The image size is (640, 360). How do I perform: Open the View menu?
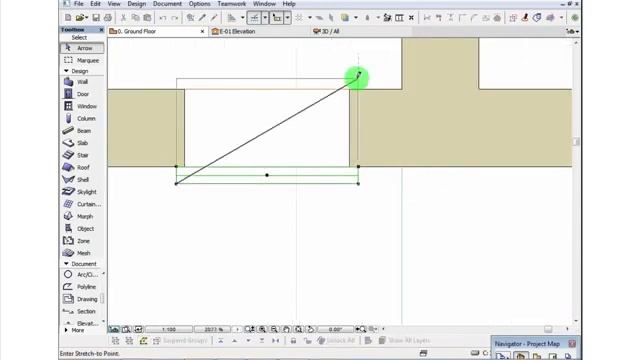(114, 4)
